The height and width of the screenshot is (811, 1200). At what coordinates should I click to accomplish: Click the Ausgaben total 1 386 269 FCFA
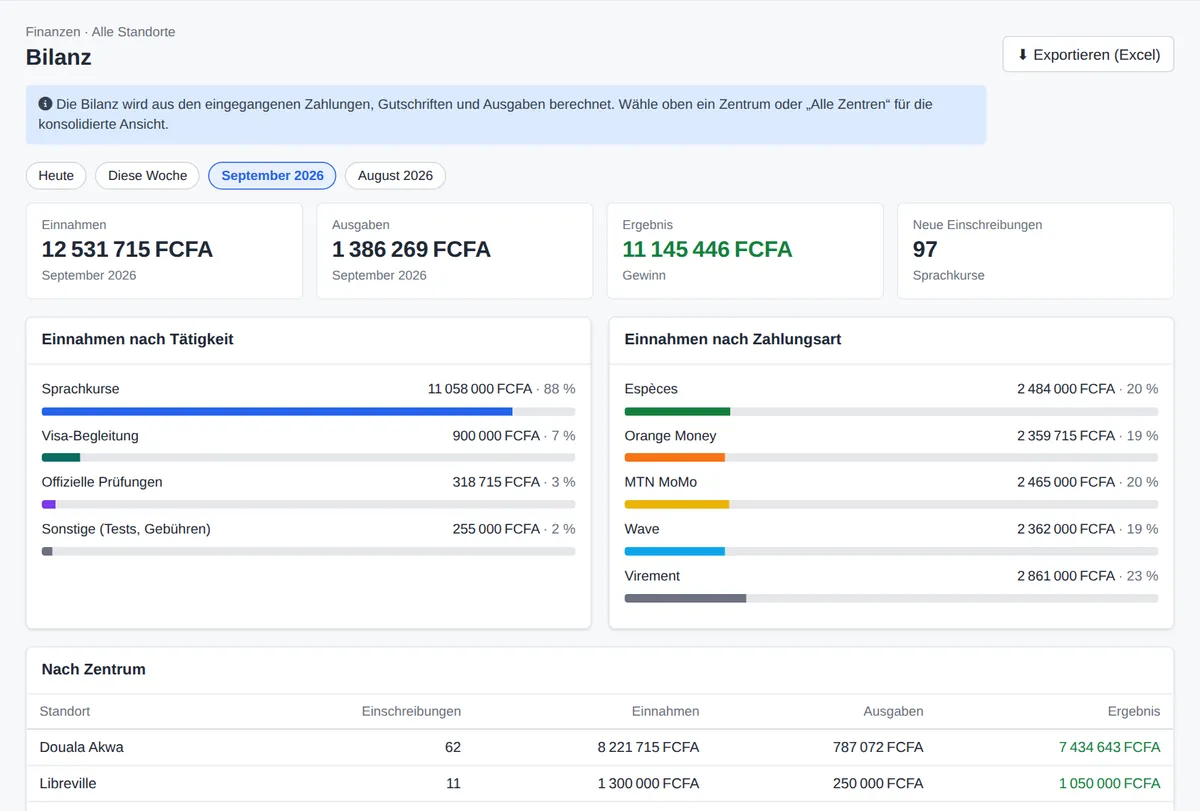[x=411, y=249]
